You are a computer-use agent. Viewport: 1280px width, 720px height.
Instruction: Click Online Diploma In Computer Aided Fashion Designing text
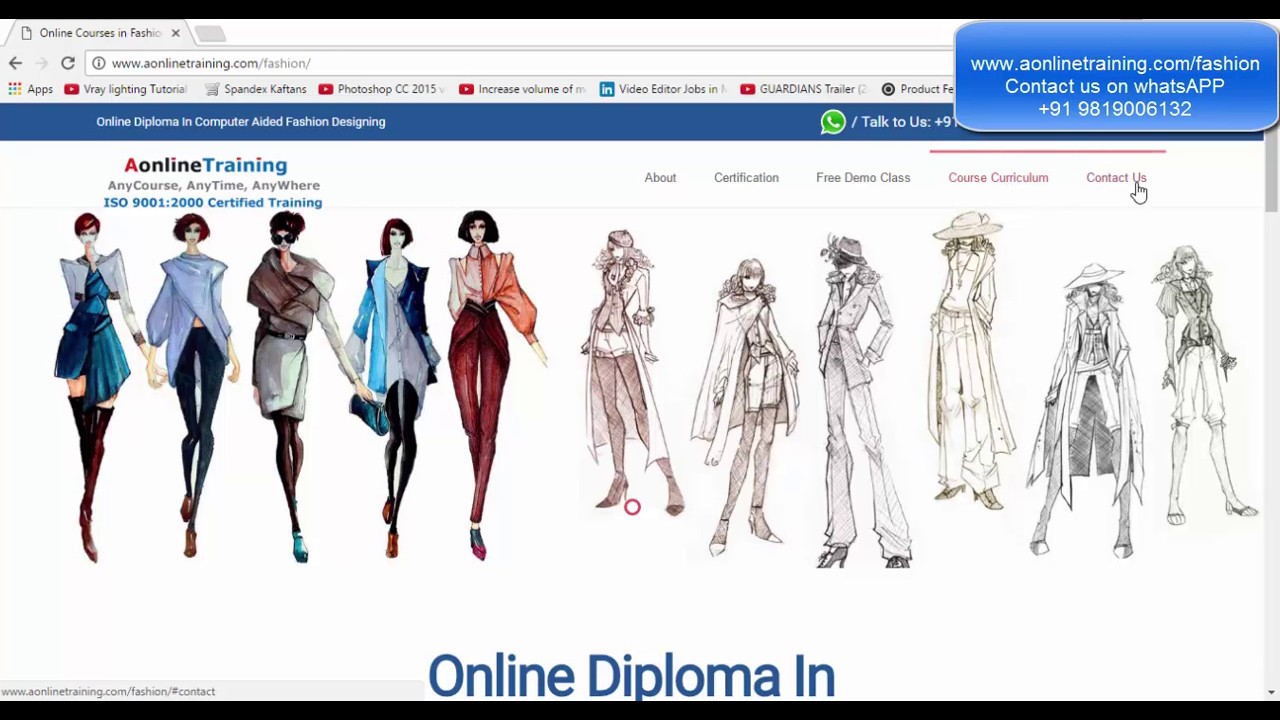[x=241, y=122]
